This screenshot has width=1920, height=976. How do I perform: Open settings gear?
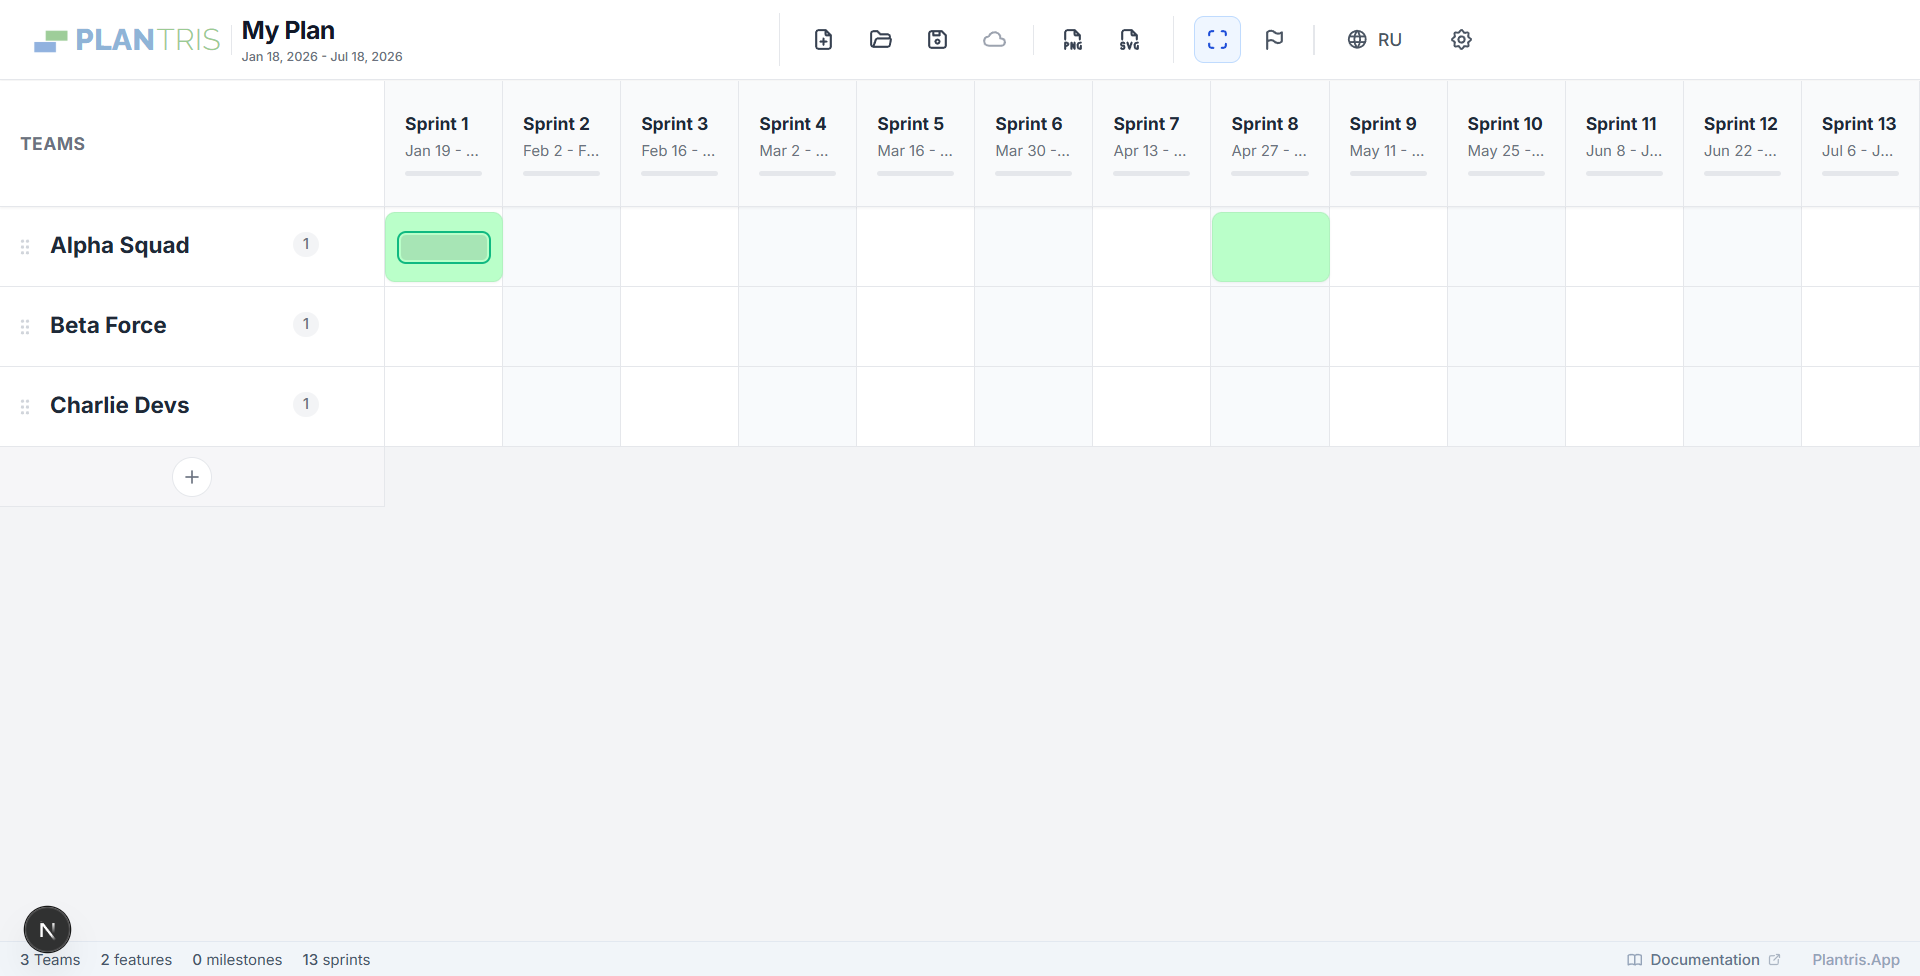(1461, 40)
